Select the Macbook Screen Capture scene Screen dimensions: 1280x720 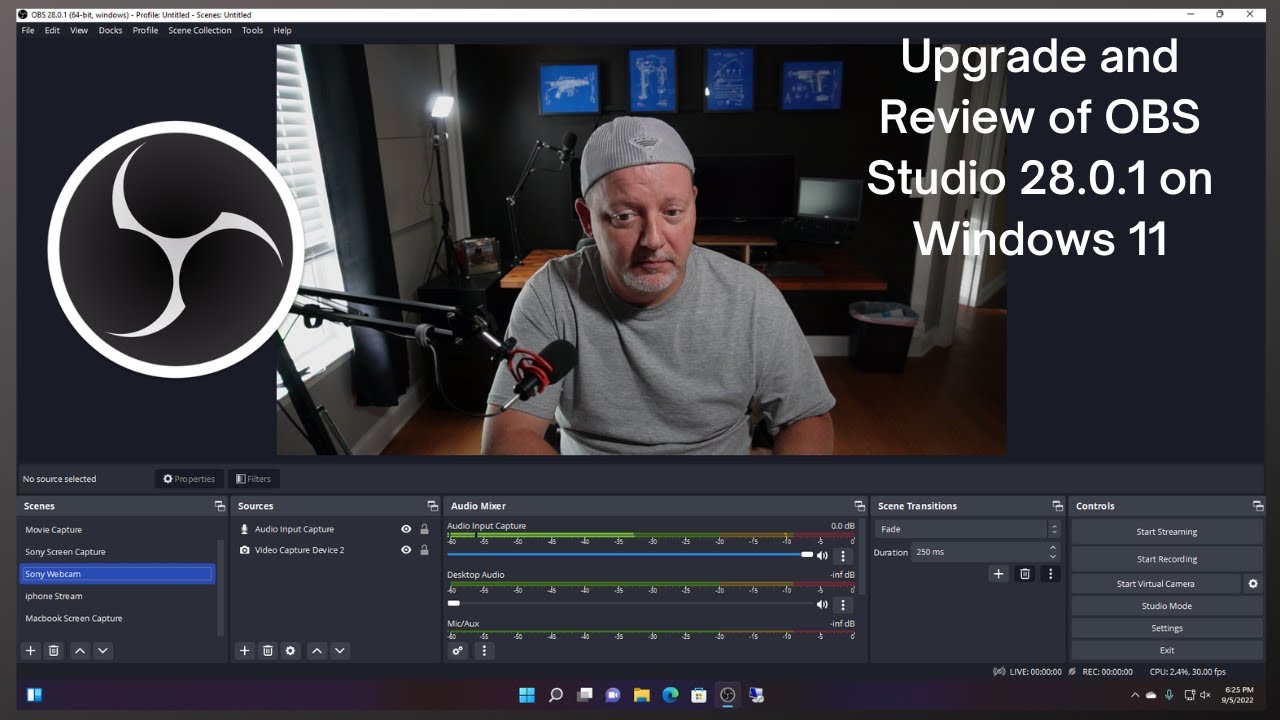[x=117, y=618]
